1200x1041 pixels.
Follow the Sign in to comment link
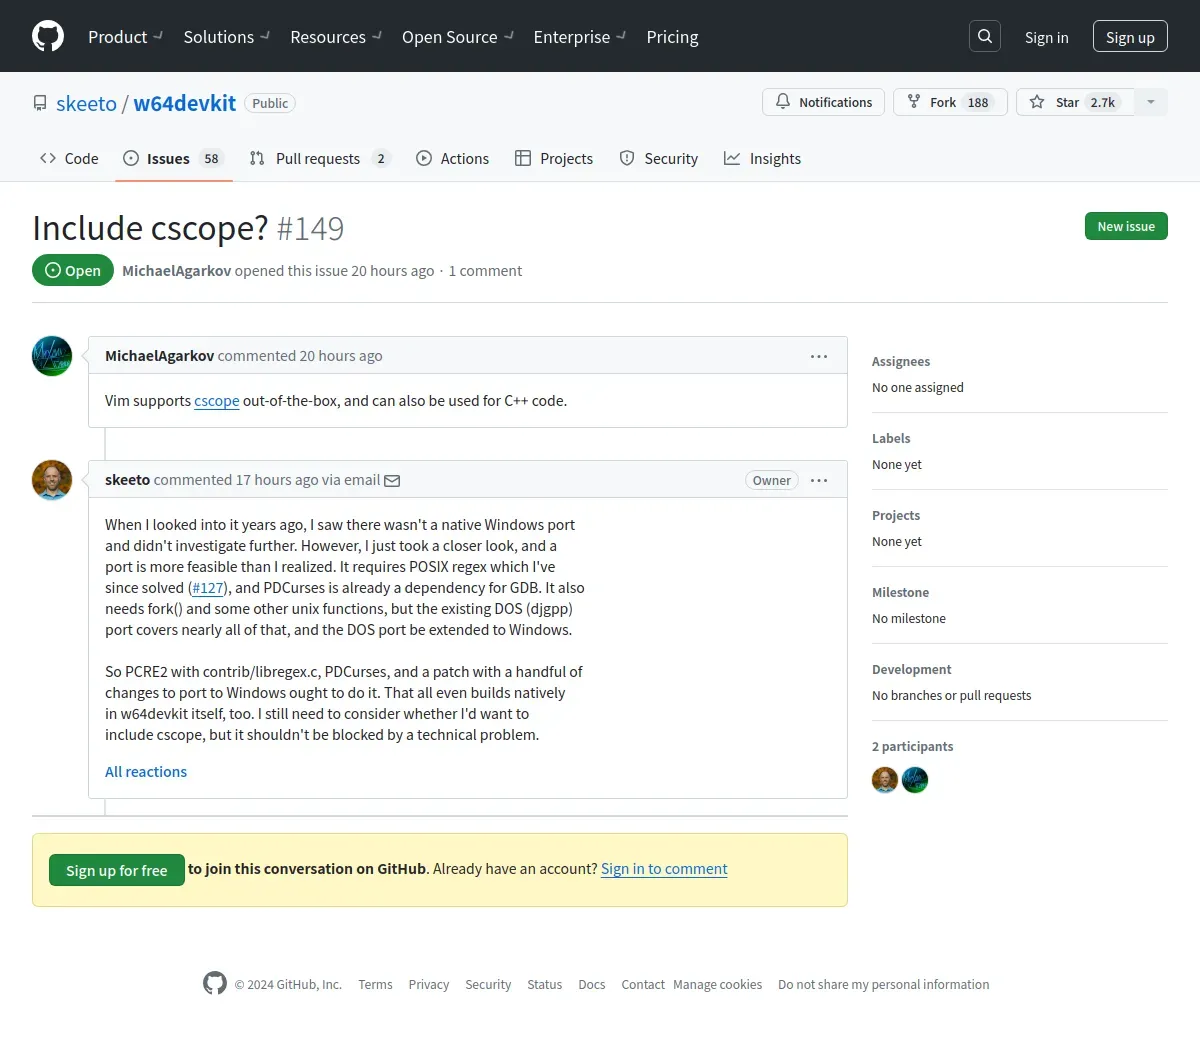(x=664, y=868)
